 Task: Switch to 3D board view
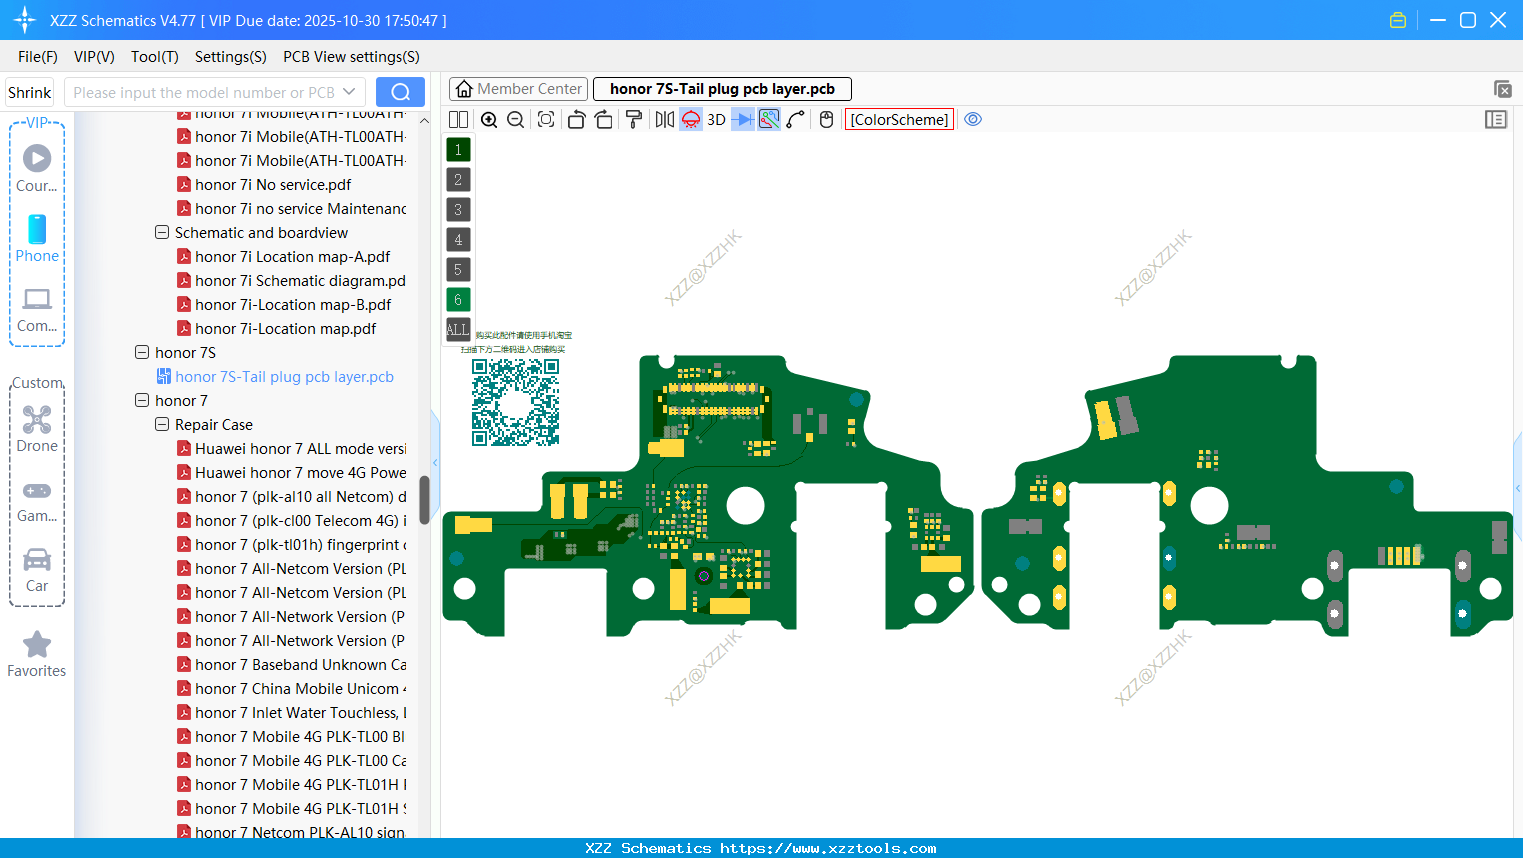716,120
